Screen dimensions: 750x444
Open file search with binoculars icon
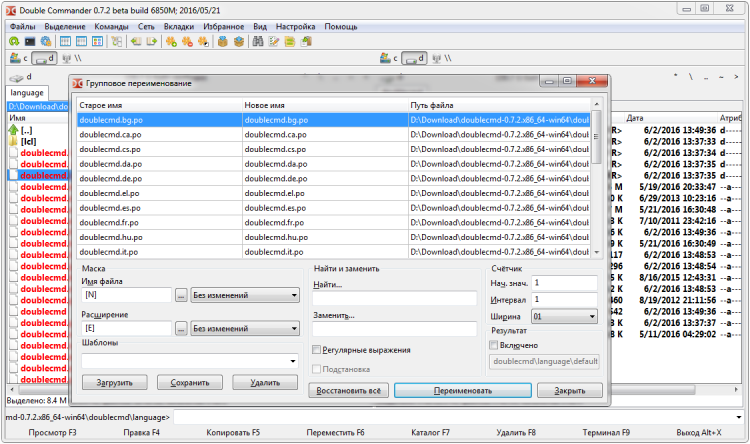[x=258, y=42]
